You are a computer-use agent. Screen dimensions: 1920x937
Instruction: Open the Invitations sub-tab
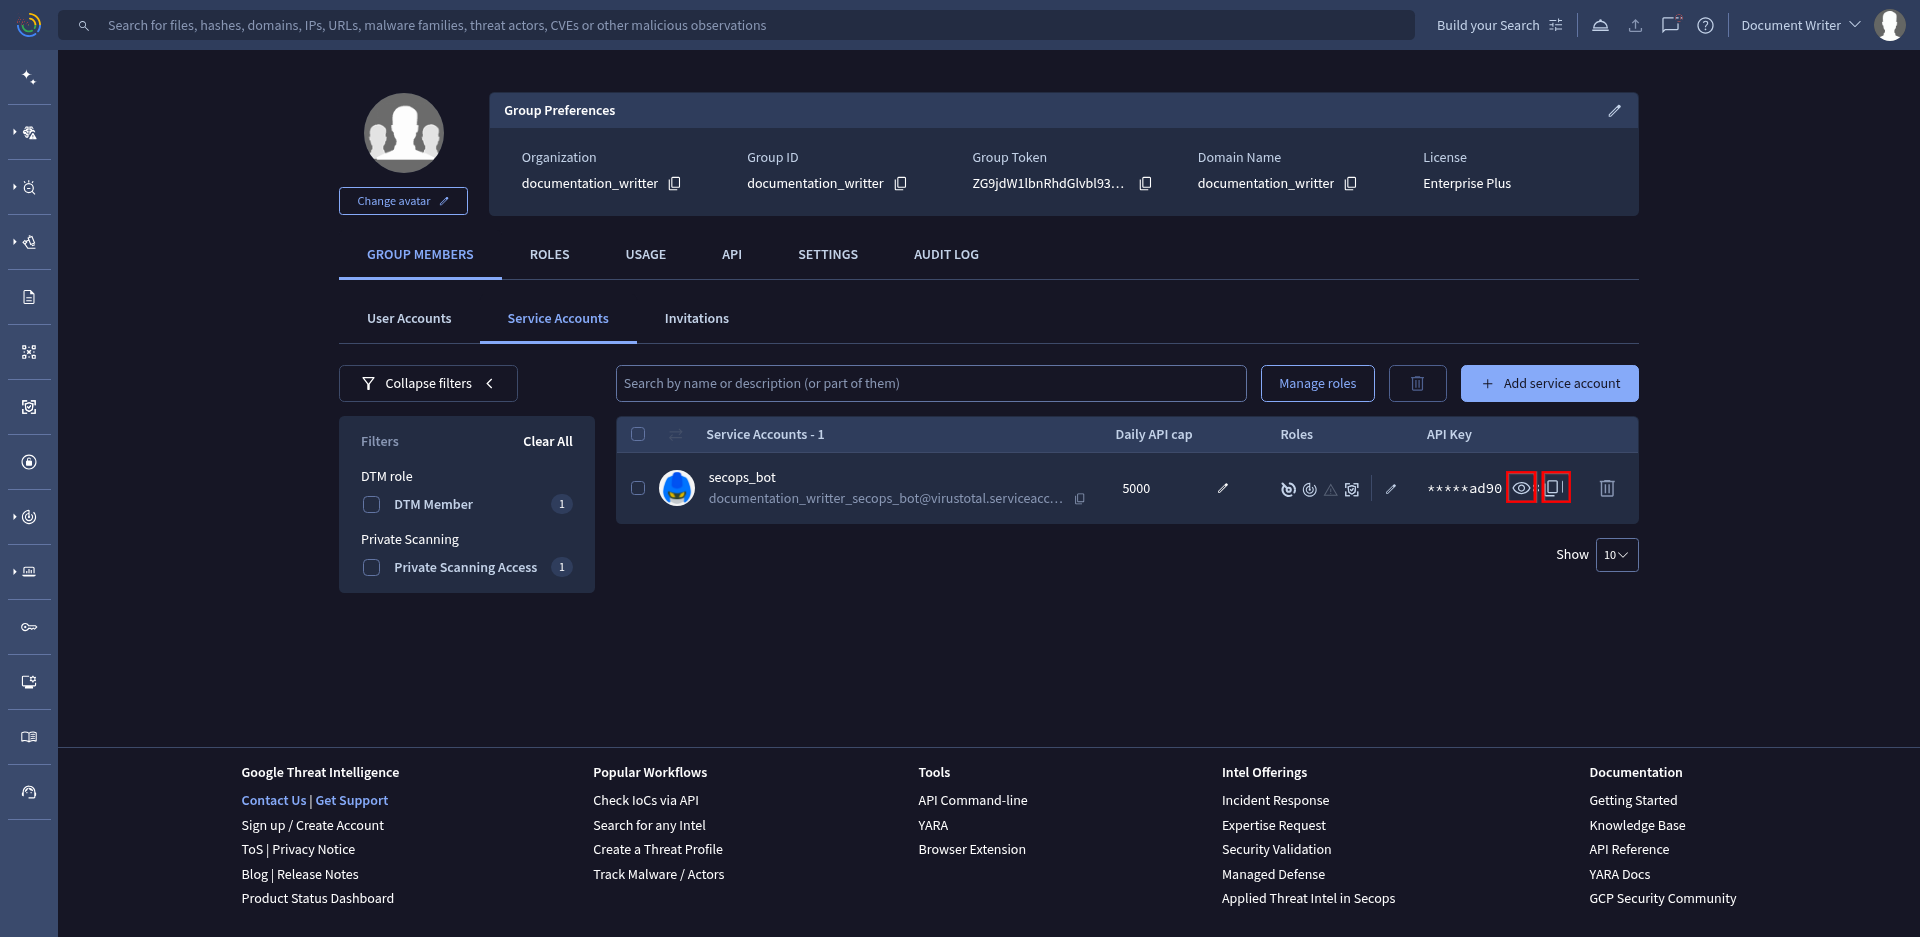[697, 319]
